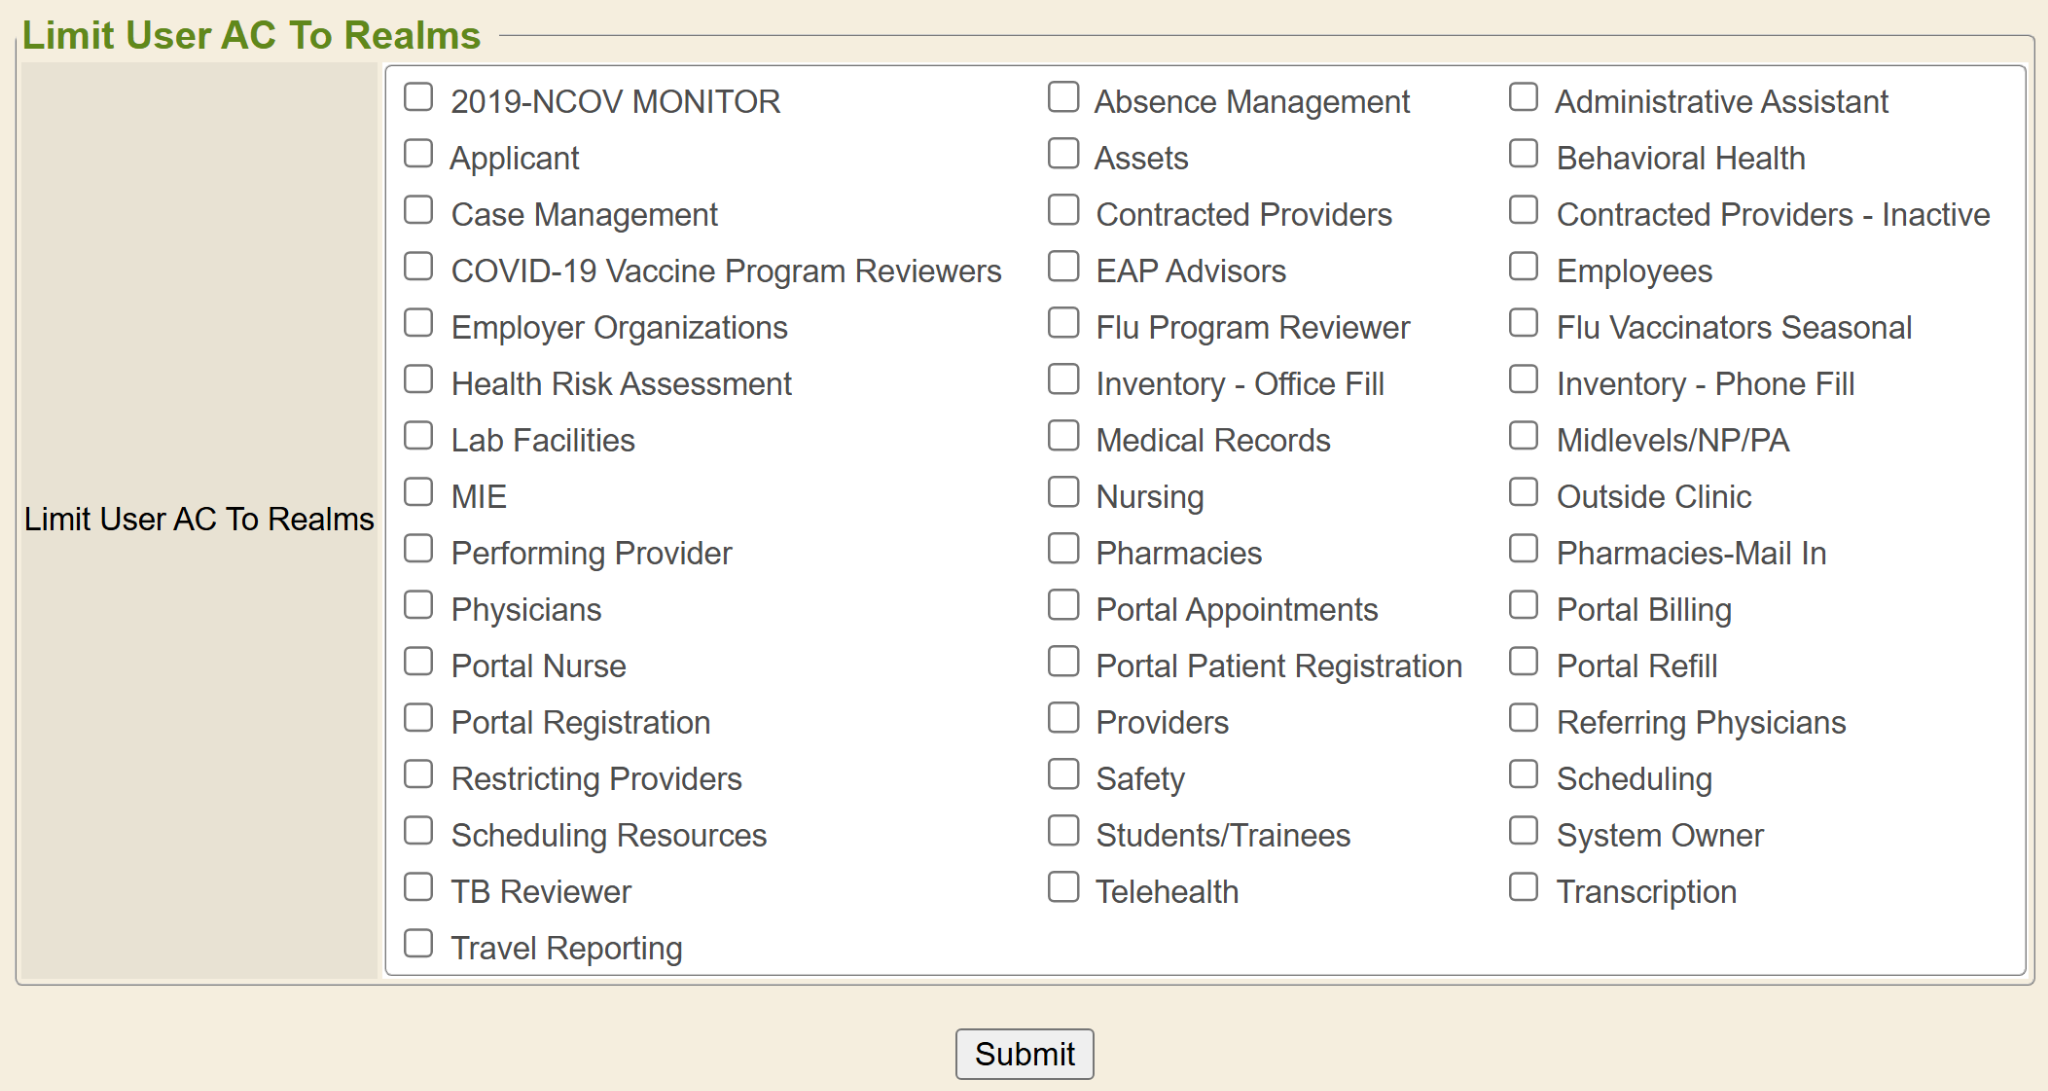Enable the EAP Advisors checkbox
This screenshot has width=2048, height=1091.
pos(1063,267)
